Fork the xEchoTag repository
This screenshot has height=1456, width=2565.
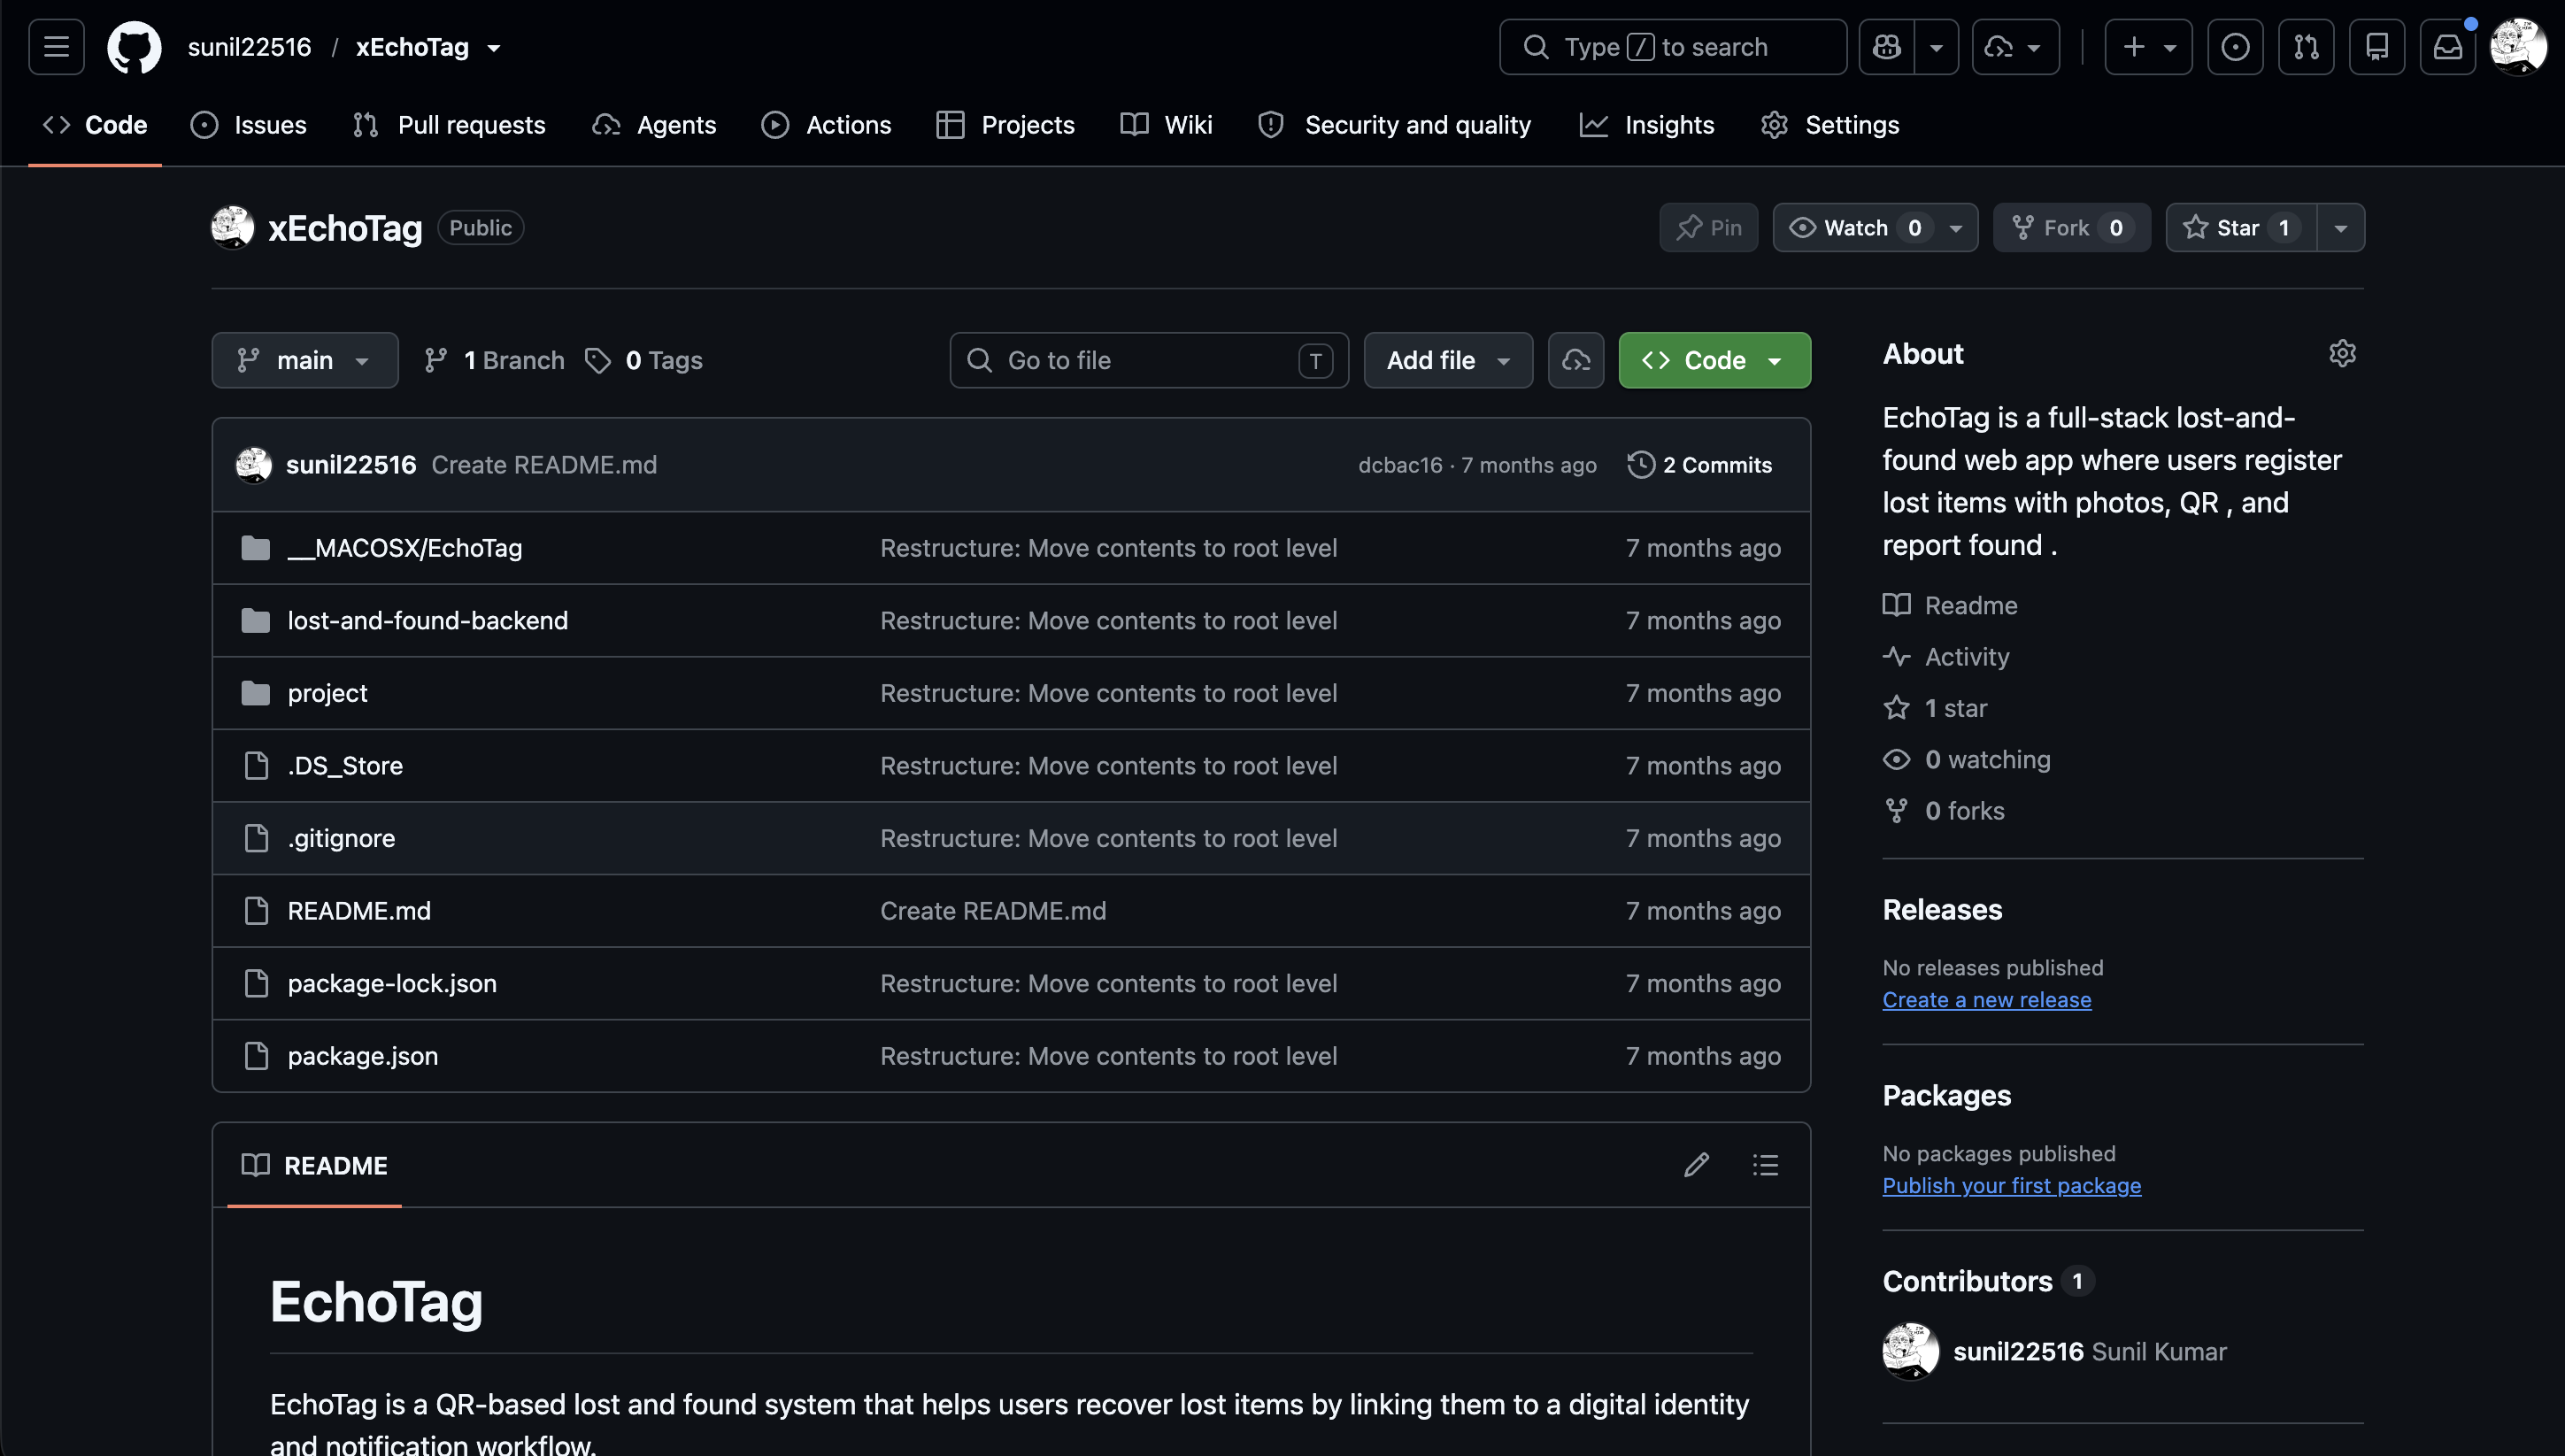pyautogui.click(x=2072, y=228)
